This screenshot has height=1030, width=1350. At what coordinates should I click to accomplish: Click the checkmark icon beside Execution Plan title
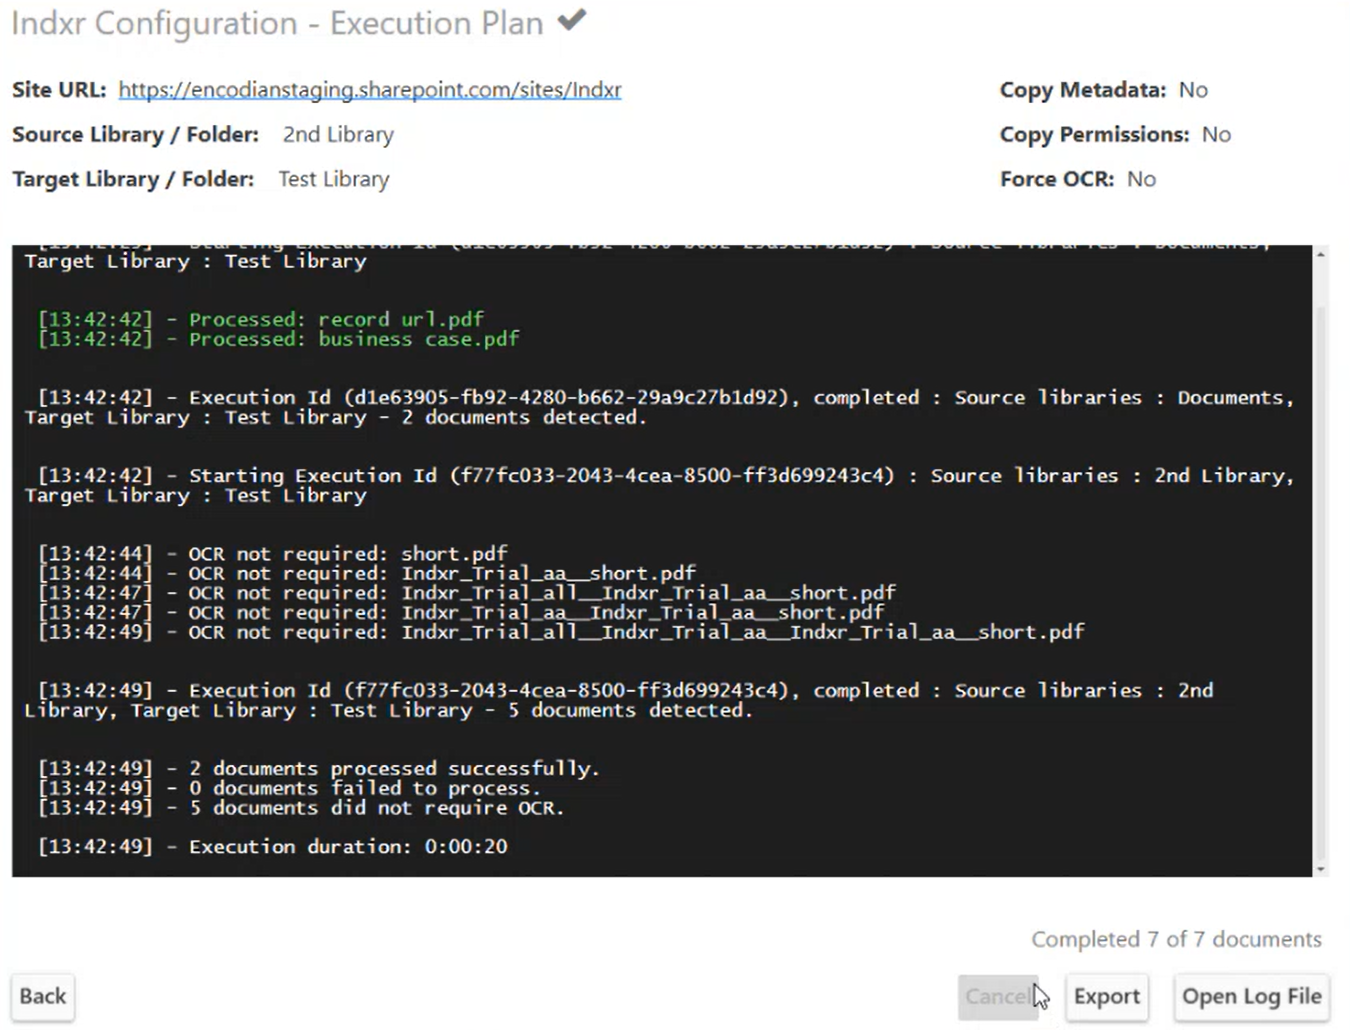pos(572,20)
